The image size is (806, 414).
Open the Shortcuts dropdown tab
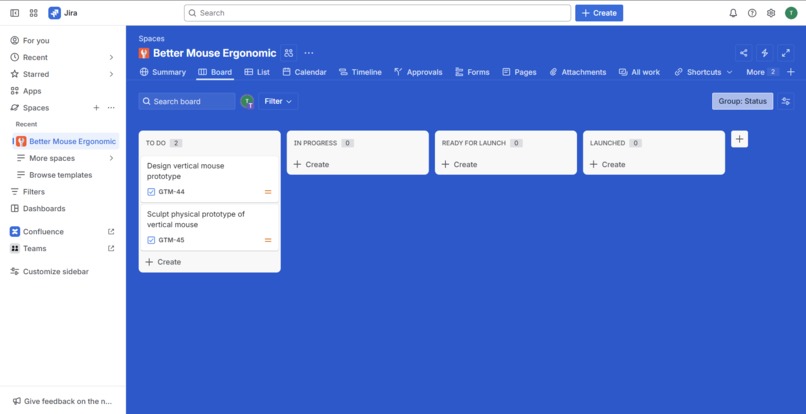pos(703,72)
